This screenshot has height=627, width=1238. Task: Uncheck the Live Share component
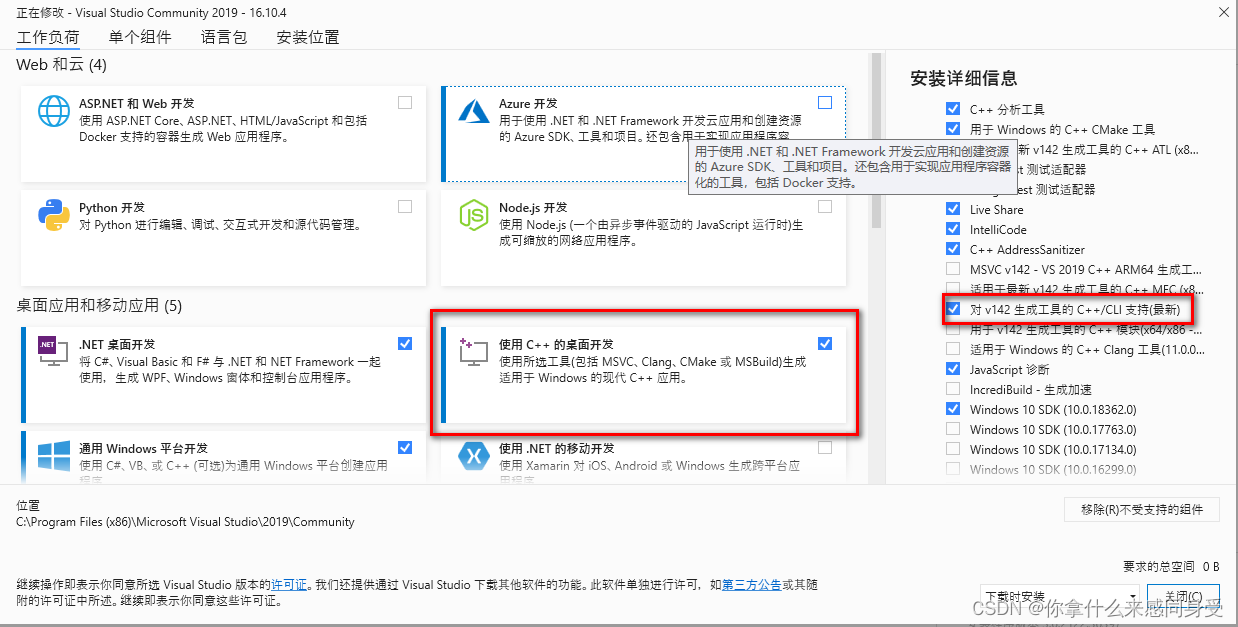point(953,209)
